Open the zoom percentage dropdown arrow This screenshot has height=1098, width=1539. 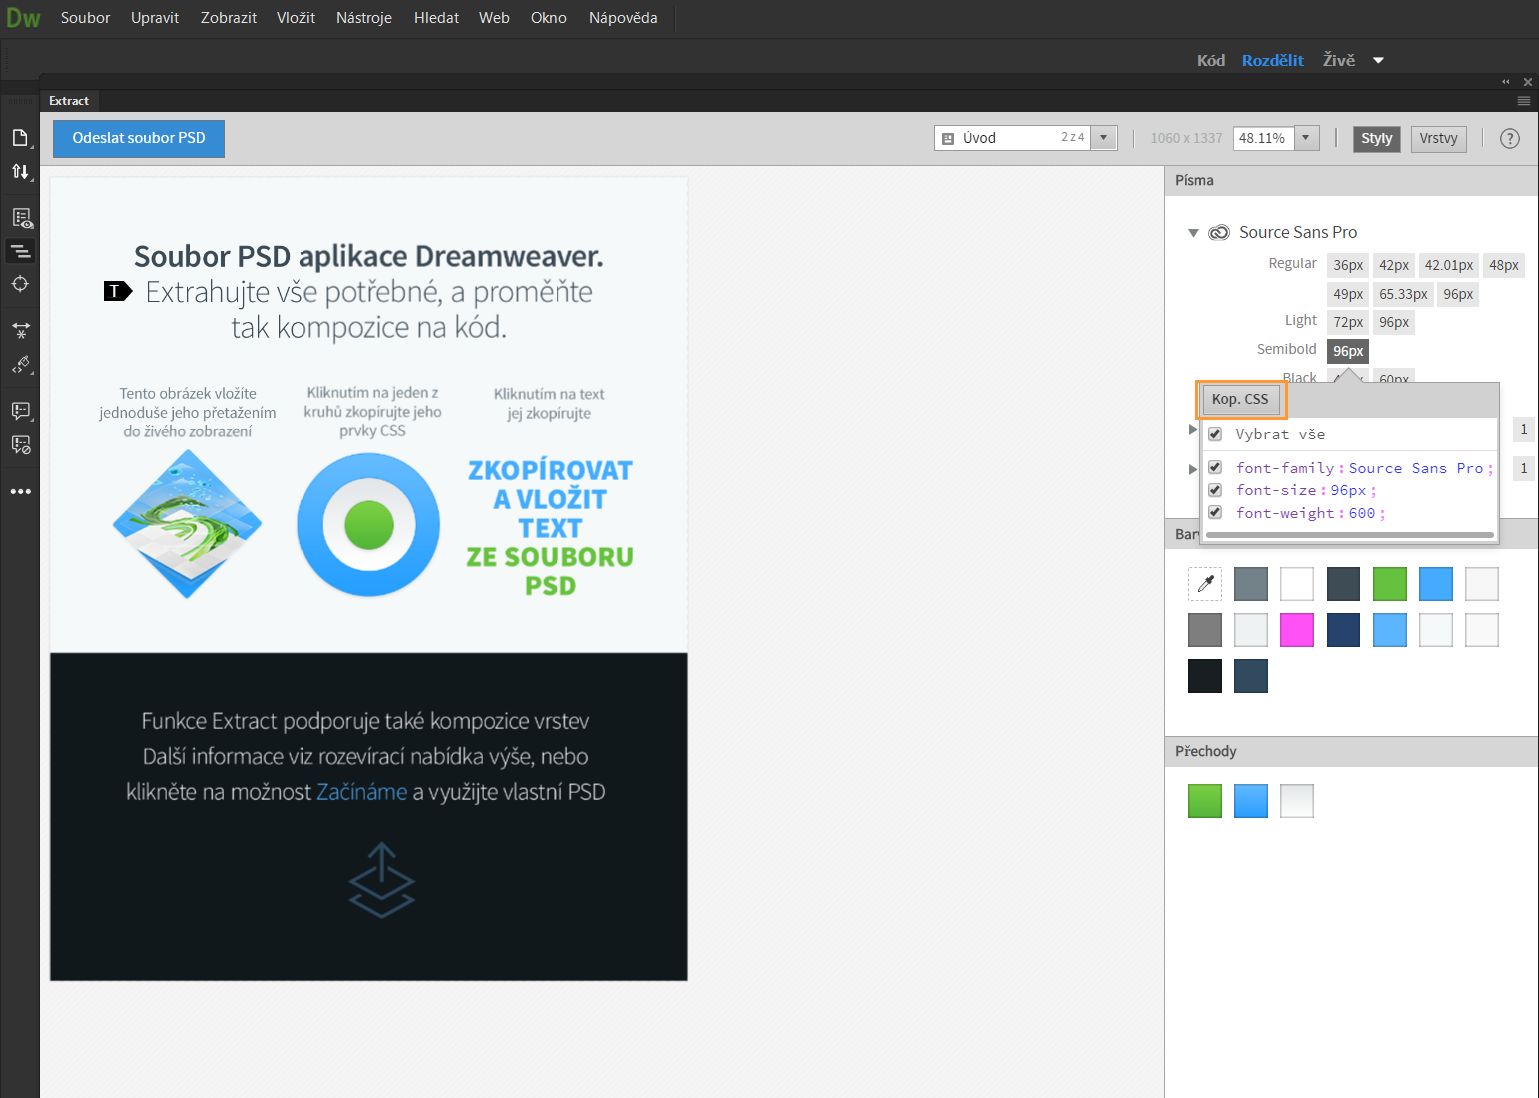click(x=1306, y=138)
